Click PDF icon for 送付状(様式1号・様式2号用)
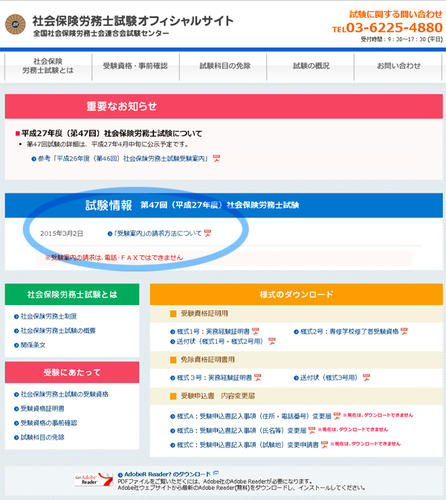This screenshot has height=500, width=446. pos(272,341)
